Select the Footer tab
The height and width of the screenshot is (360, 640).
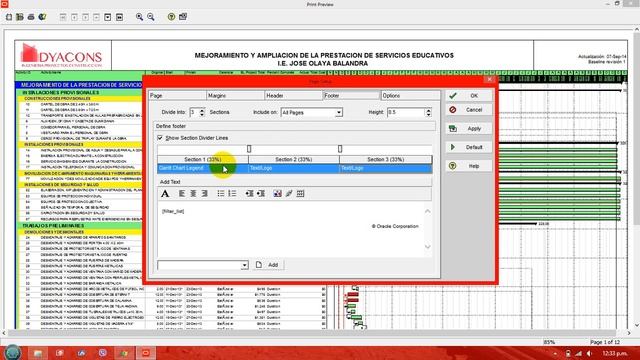(x=351, y=96)
